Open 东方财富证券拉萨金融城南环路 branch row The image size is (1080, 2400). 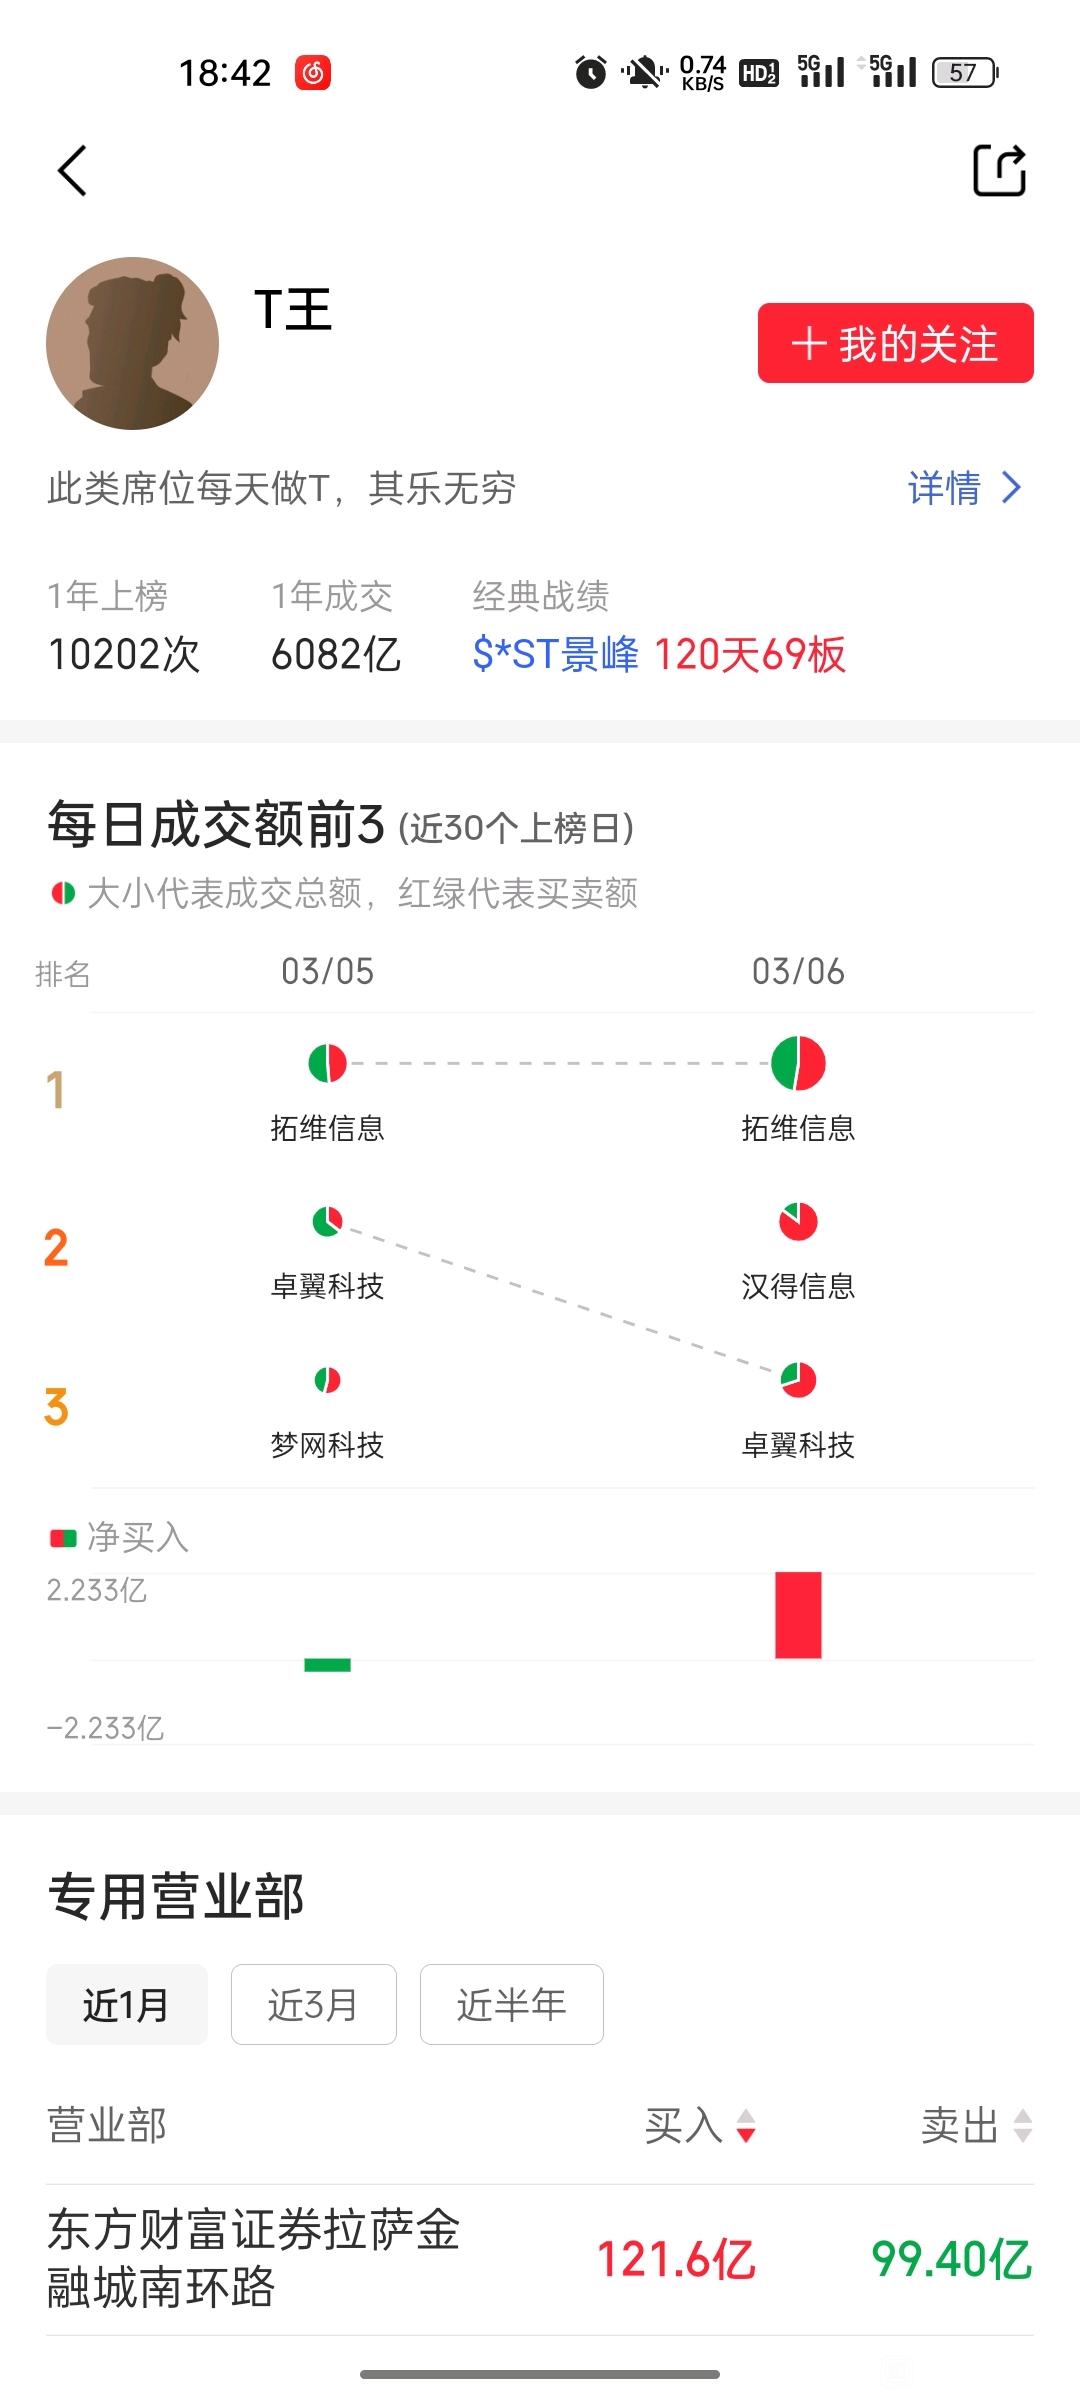tap(540, 2259)
